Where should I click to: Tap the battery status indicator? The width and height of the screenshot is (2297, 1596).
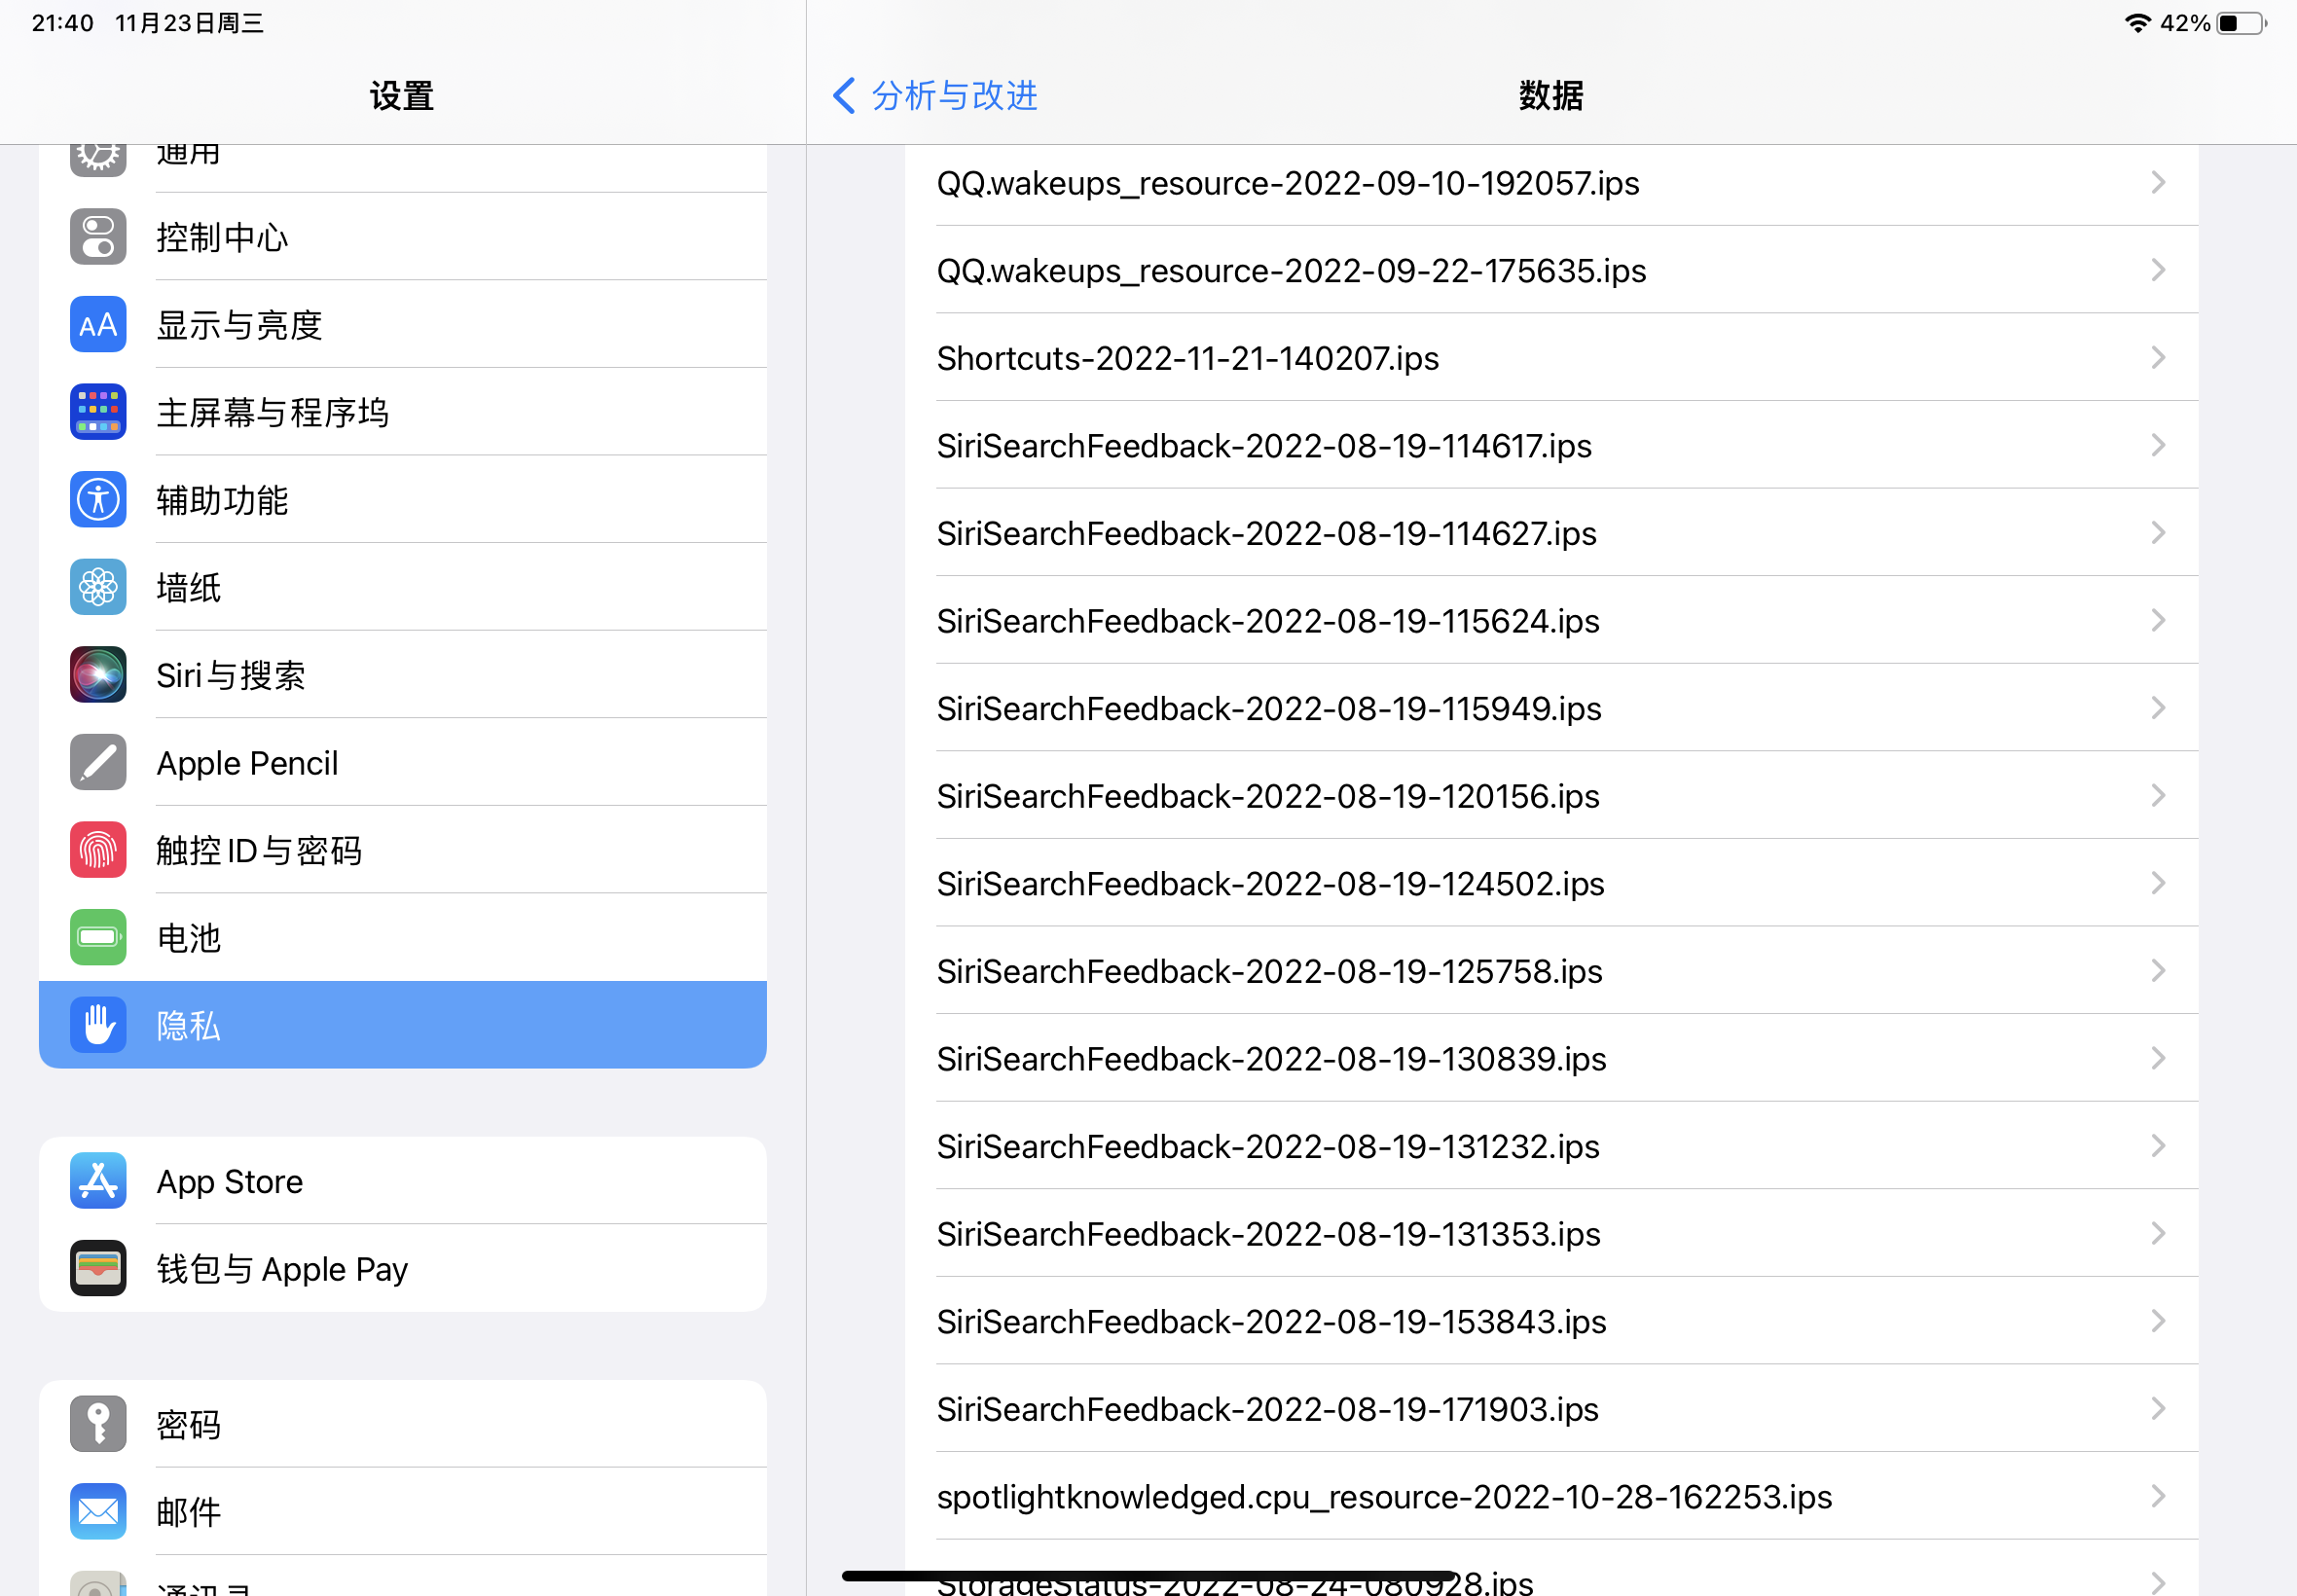(x=2241, y=23)
